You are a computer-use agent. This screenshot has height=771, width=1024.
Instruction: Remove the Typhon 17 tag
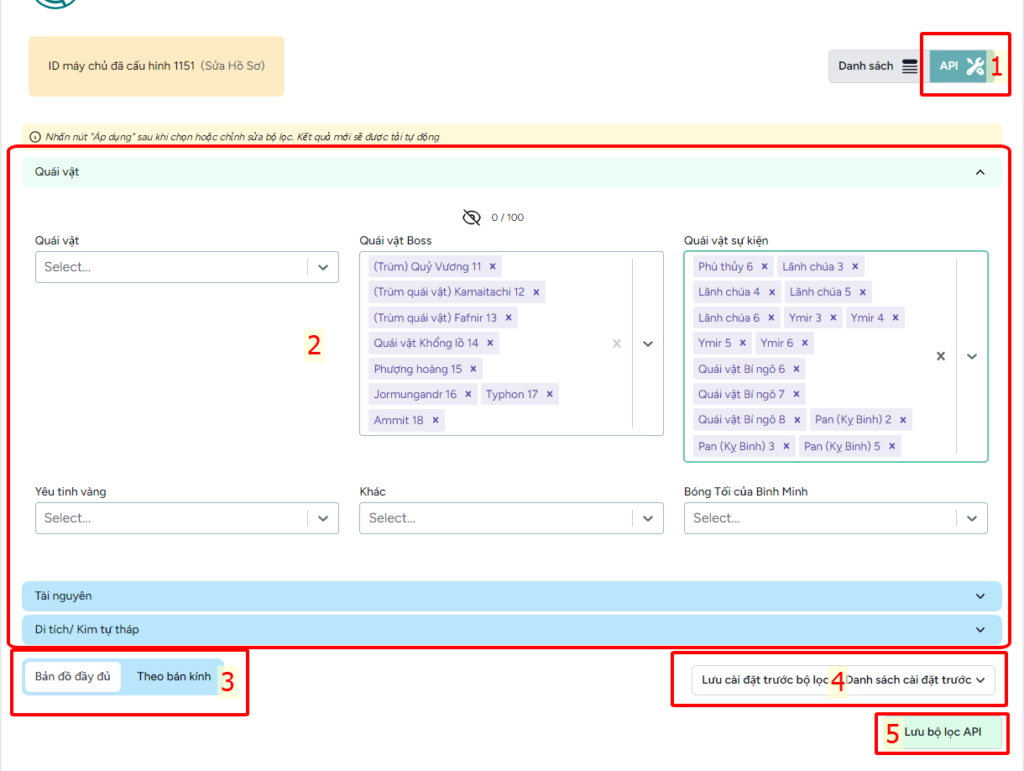tap(550, 395)
